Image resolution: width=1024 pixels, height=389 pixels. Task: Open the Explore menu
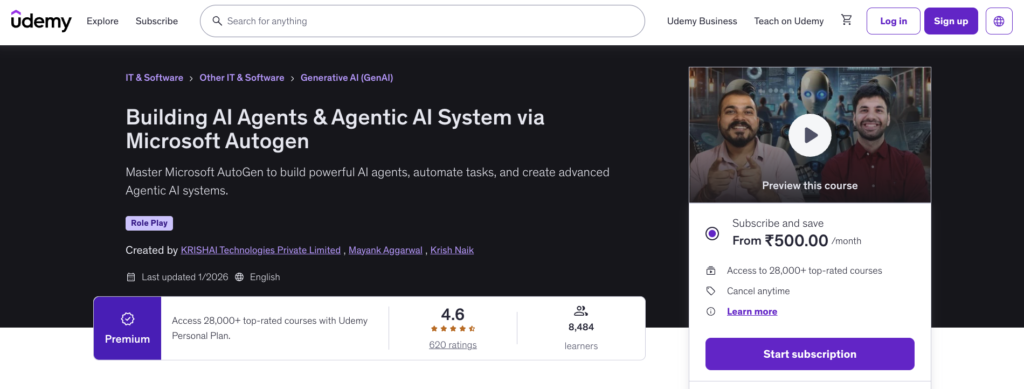103,21
